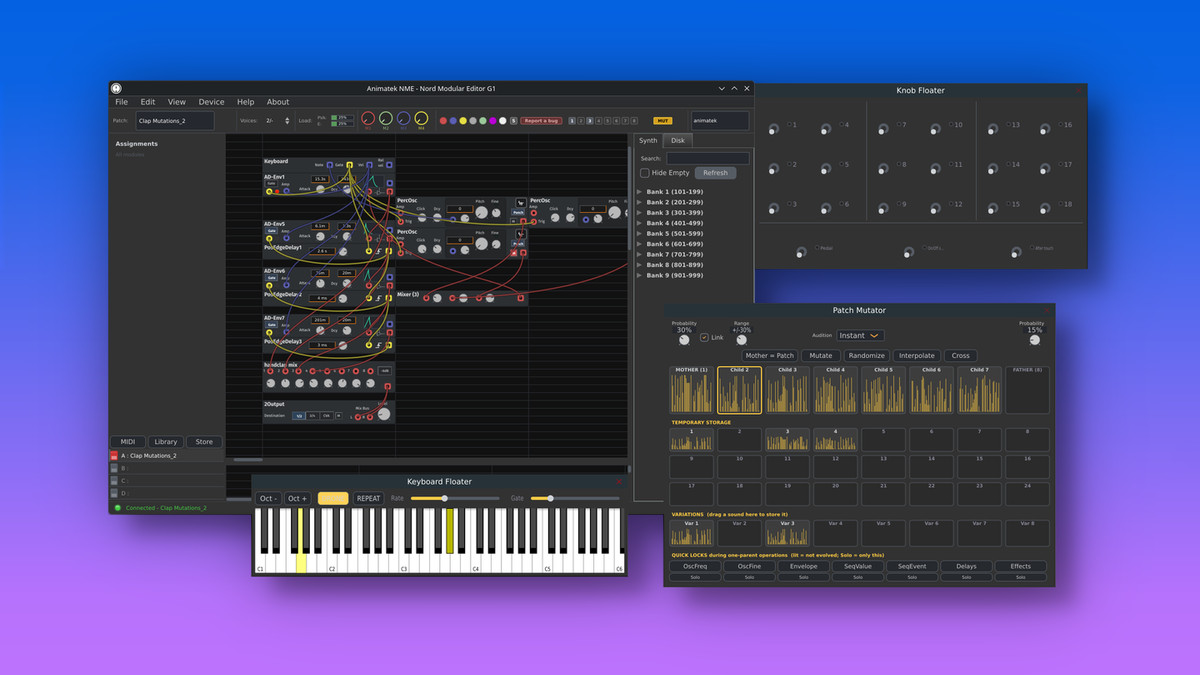Click knob 5 in Knob Floater
Viewport: 1200px width, 675px height.
click(x=826, y=169)
